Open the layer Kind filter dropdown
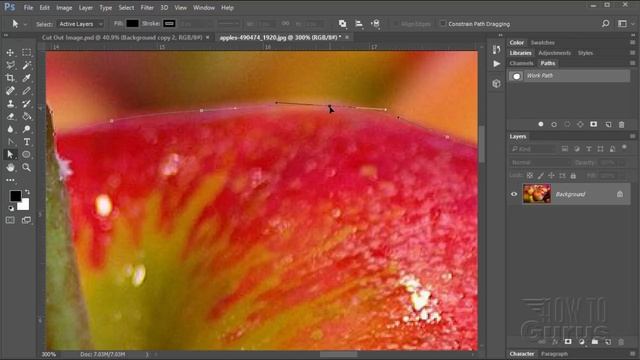 click(x=533, y=149)
